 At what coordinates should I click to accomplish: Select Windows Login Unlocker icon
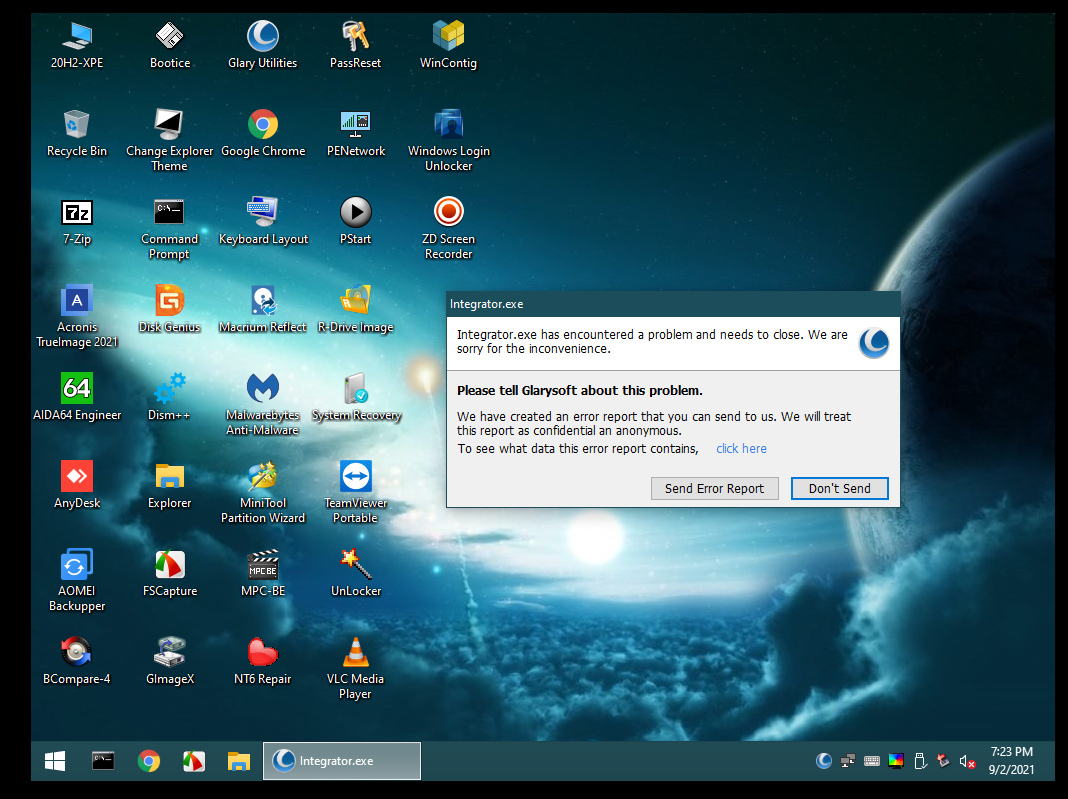click(448, 140)
